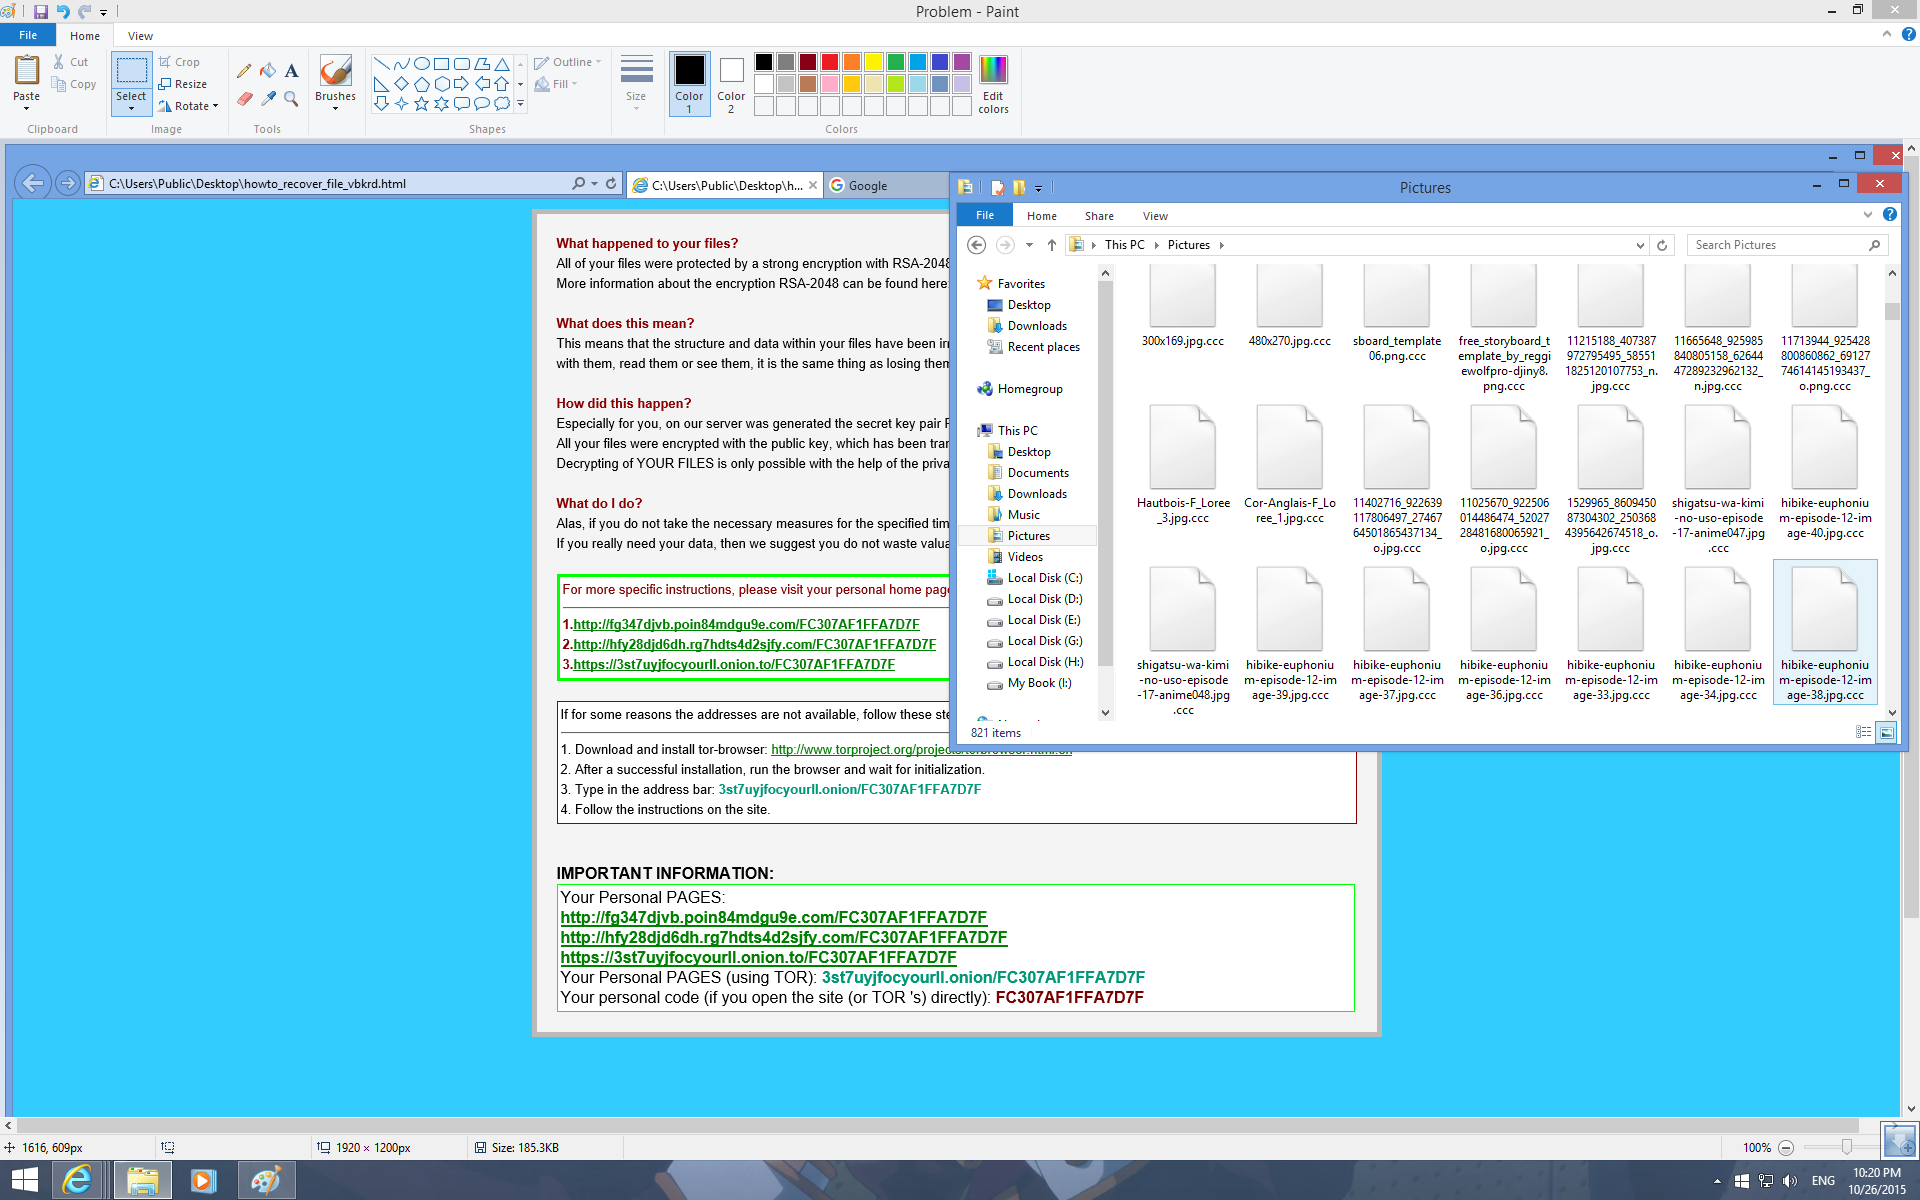Select the Pencil tool
Viewport: 1920px width, 1200px height.
[x=244, y=71]
